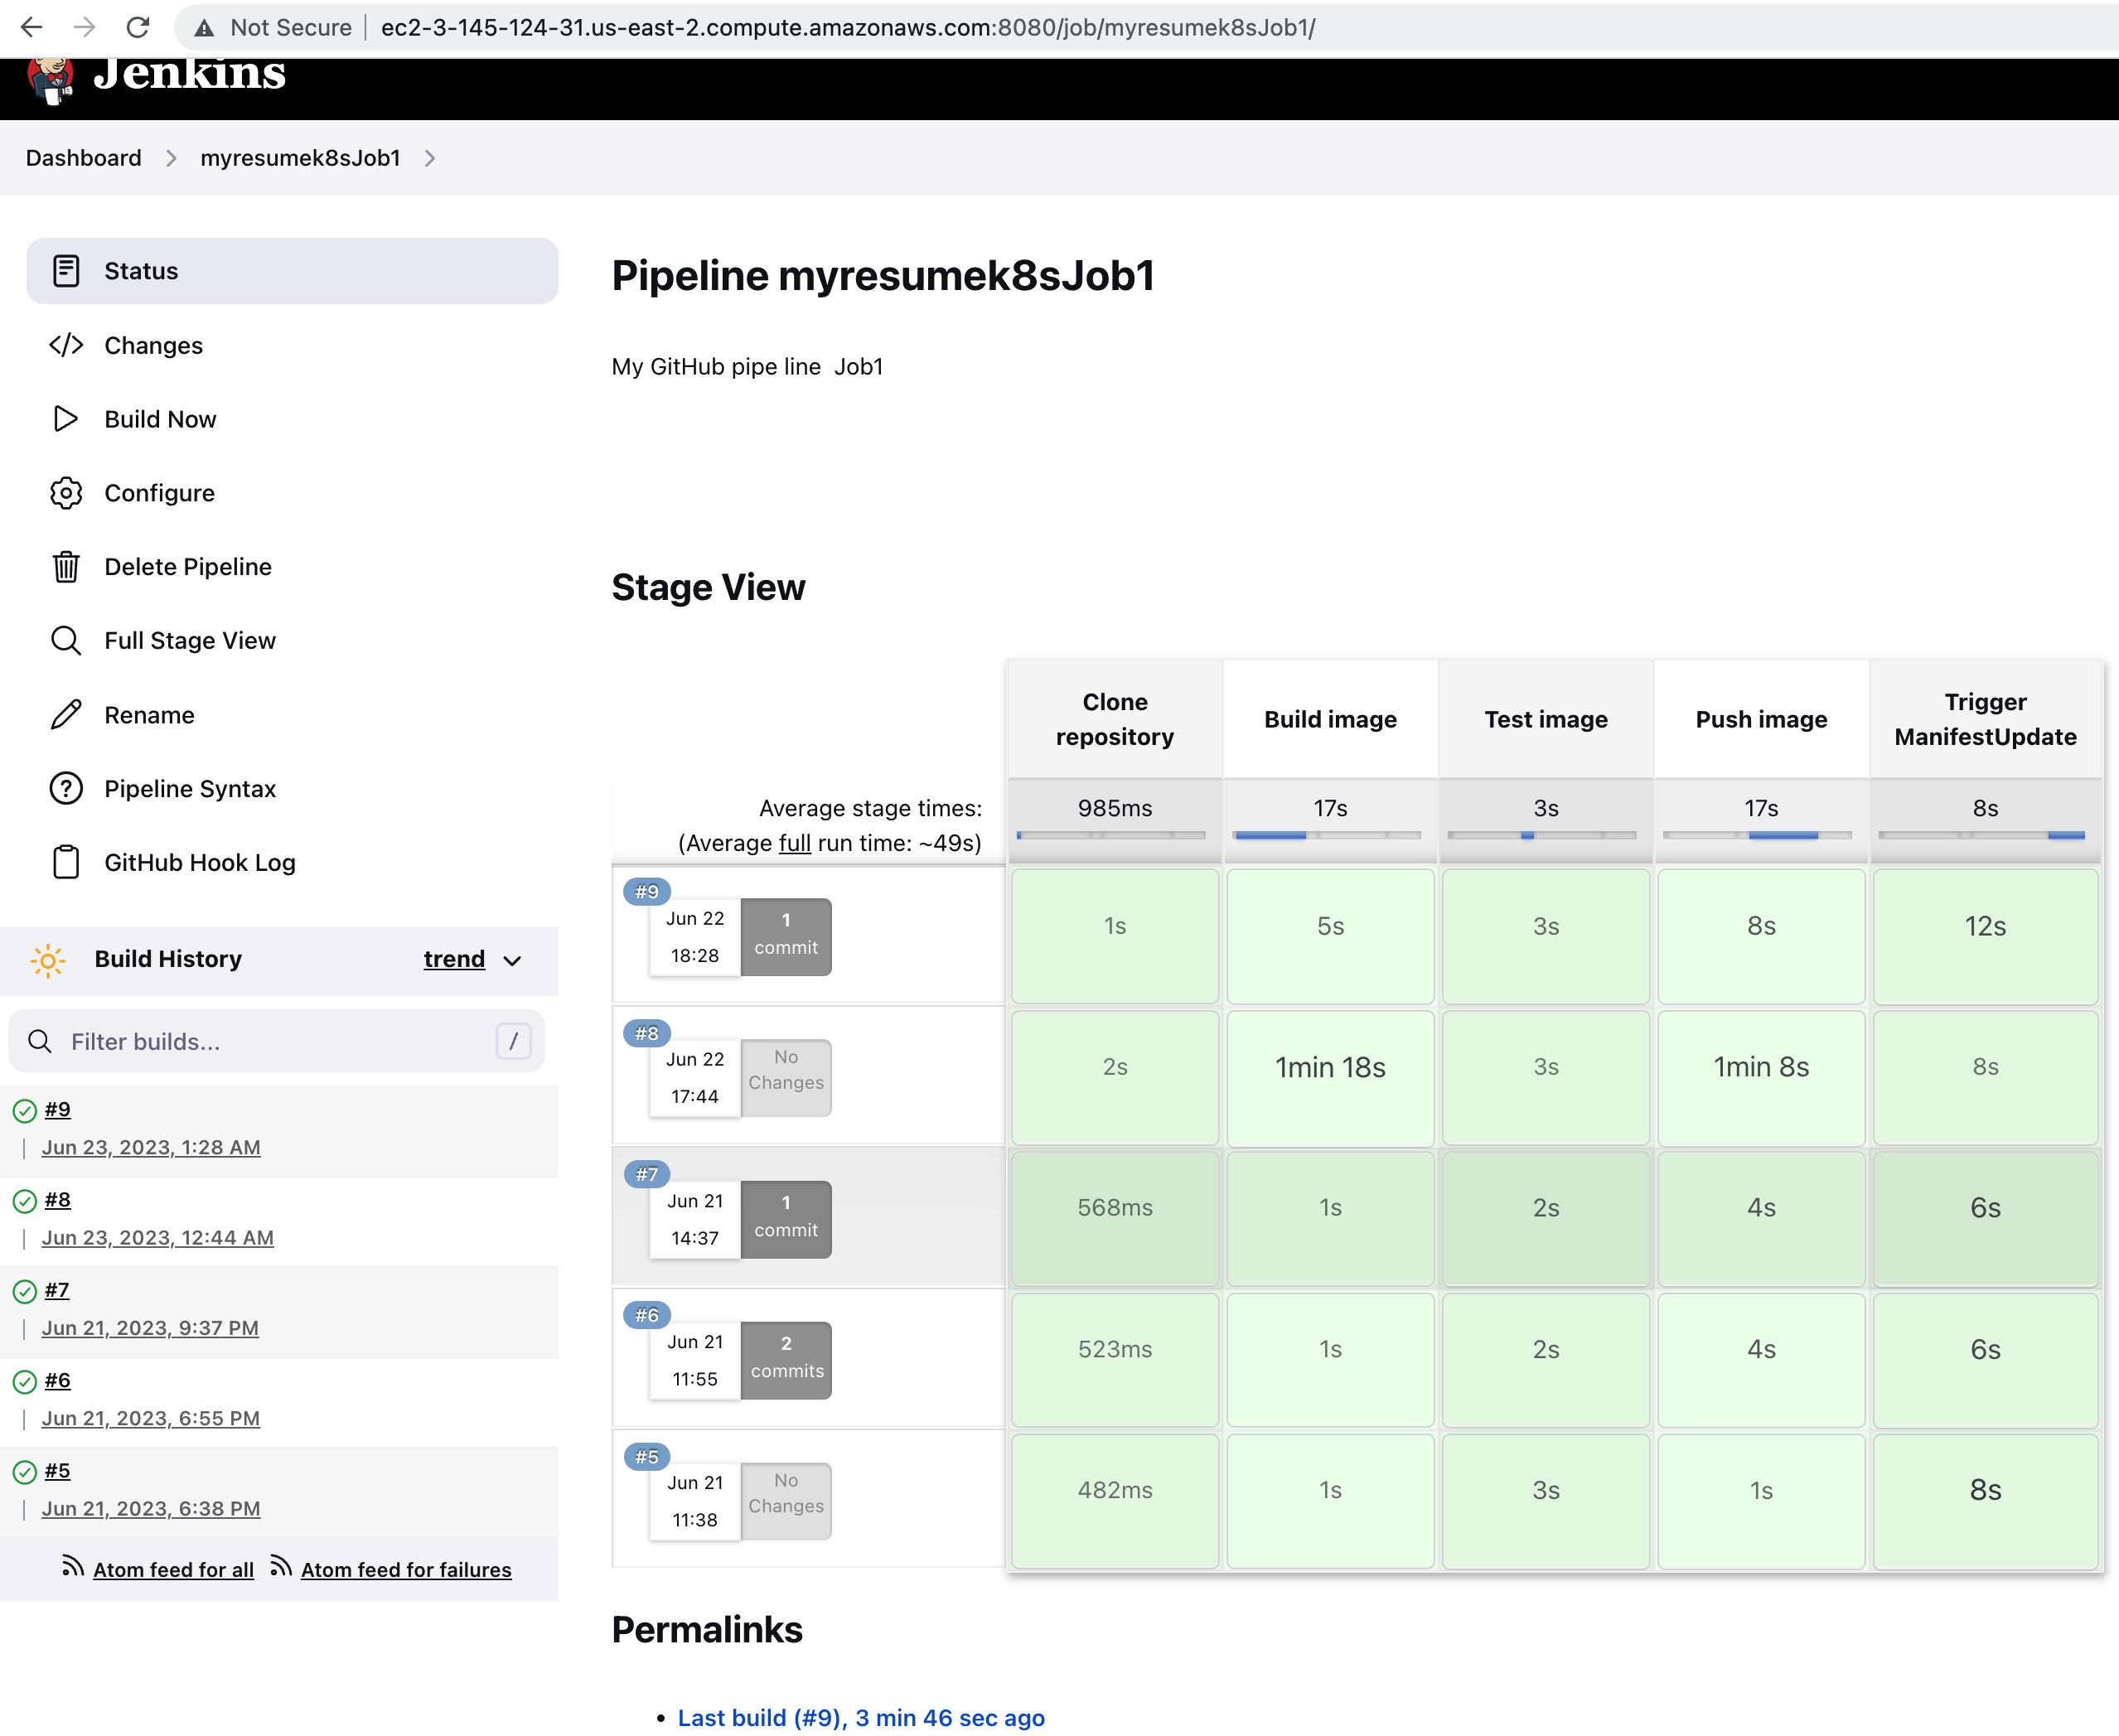
Task: Open Configure using the gear icon
Action: (66, 493)
